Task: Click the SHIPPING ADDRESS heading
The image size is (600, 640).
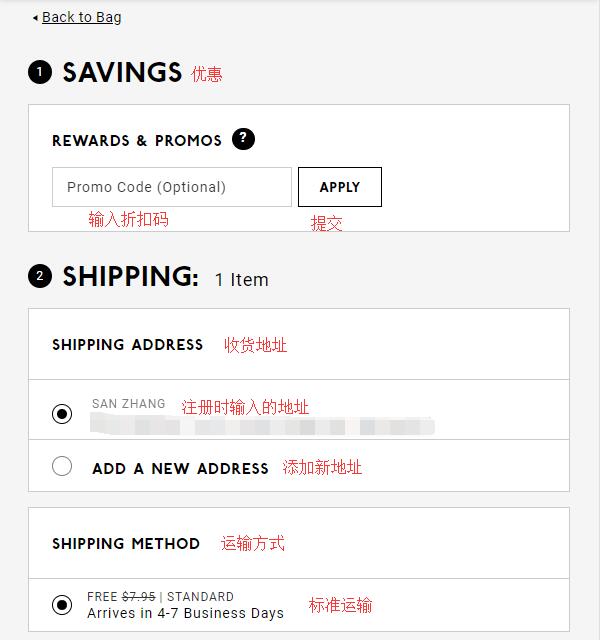Action: 127,345
